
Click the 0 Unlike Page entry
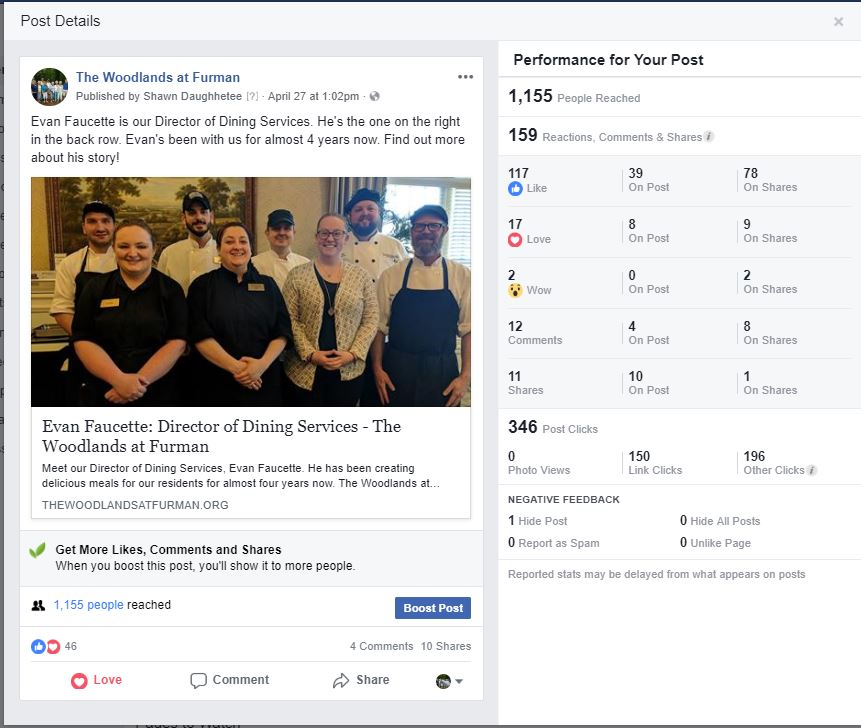tap(715, 543)
